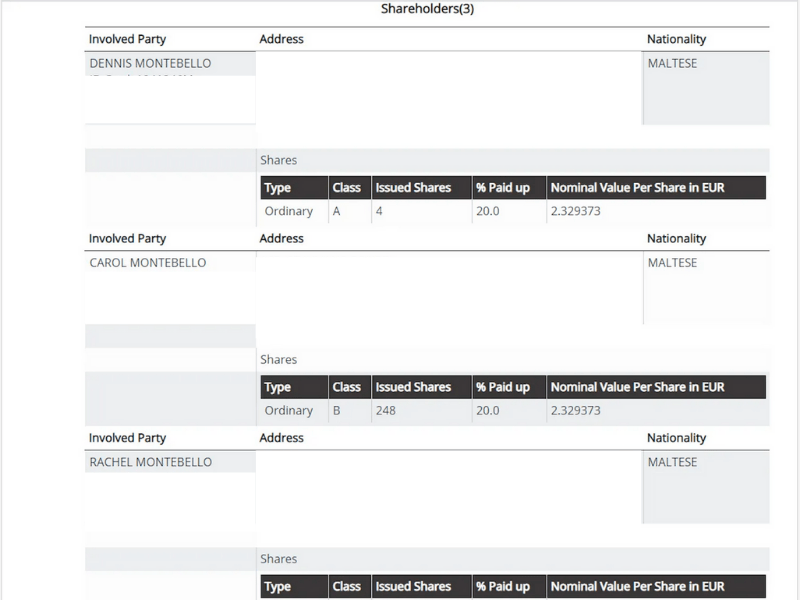Click the Nationality header above Rachel Montebello's row
800x600 pixels.
[x=676, y=438]
